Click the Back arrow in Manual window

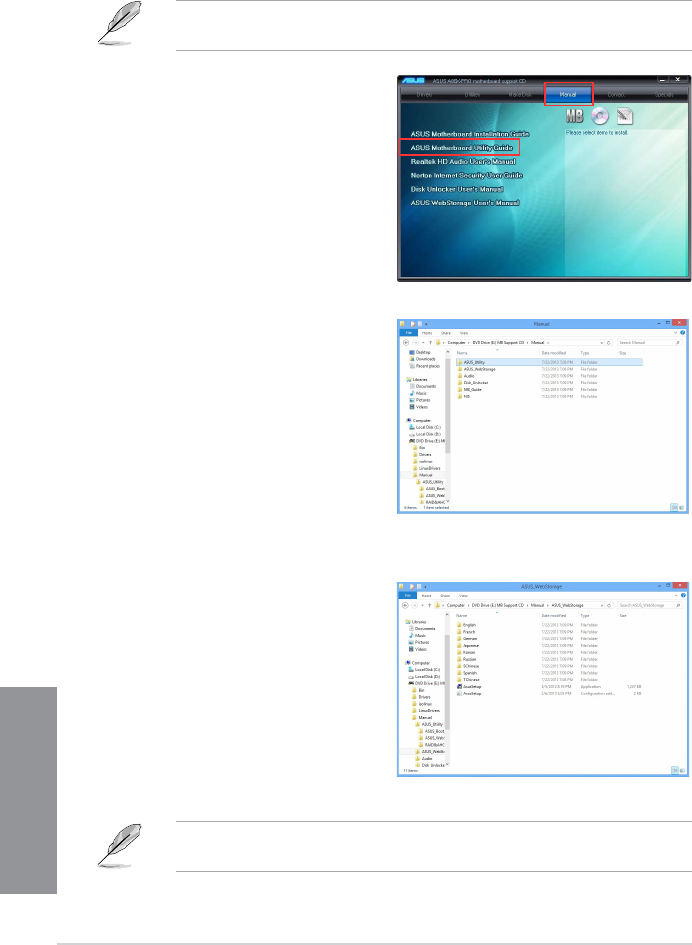[x=406, y=342]
